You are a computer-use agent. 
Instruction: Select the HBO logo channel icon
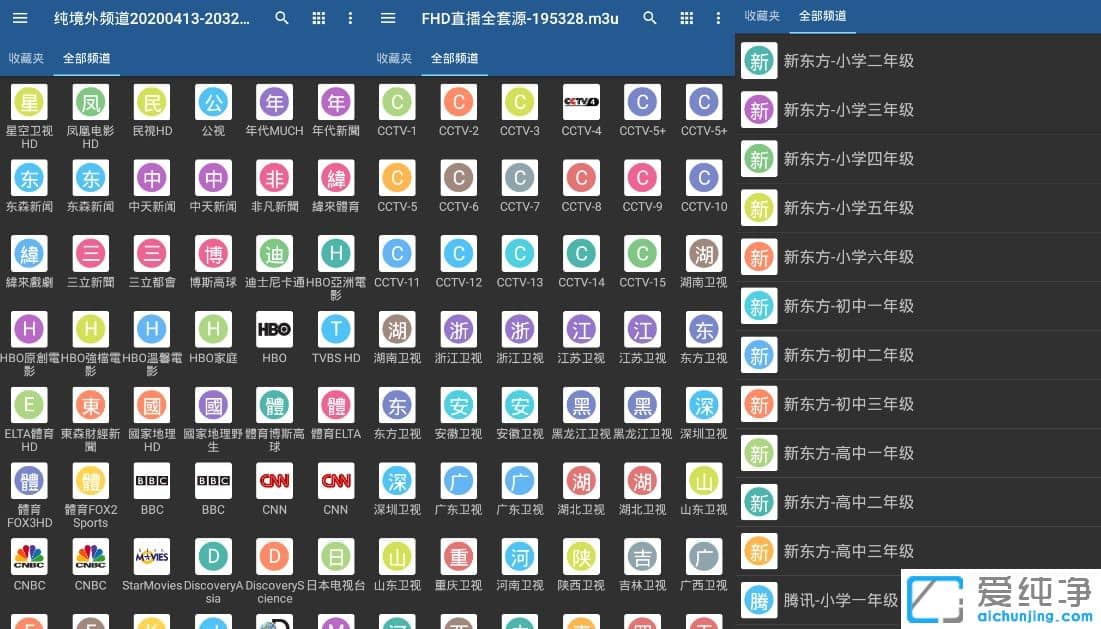pyautogui.click(x=274, y=329)
